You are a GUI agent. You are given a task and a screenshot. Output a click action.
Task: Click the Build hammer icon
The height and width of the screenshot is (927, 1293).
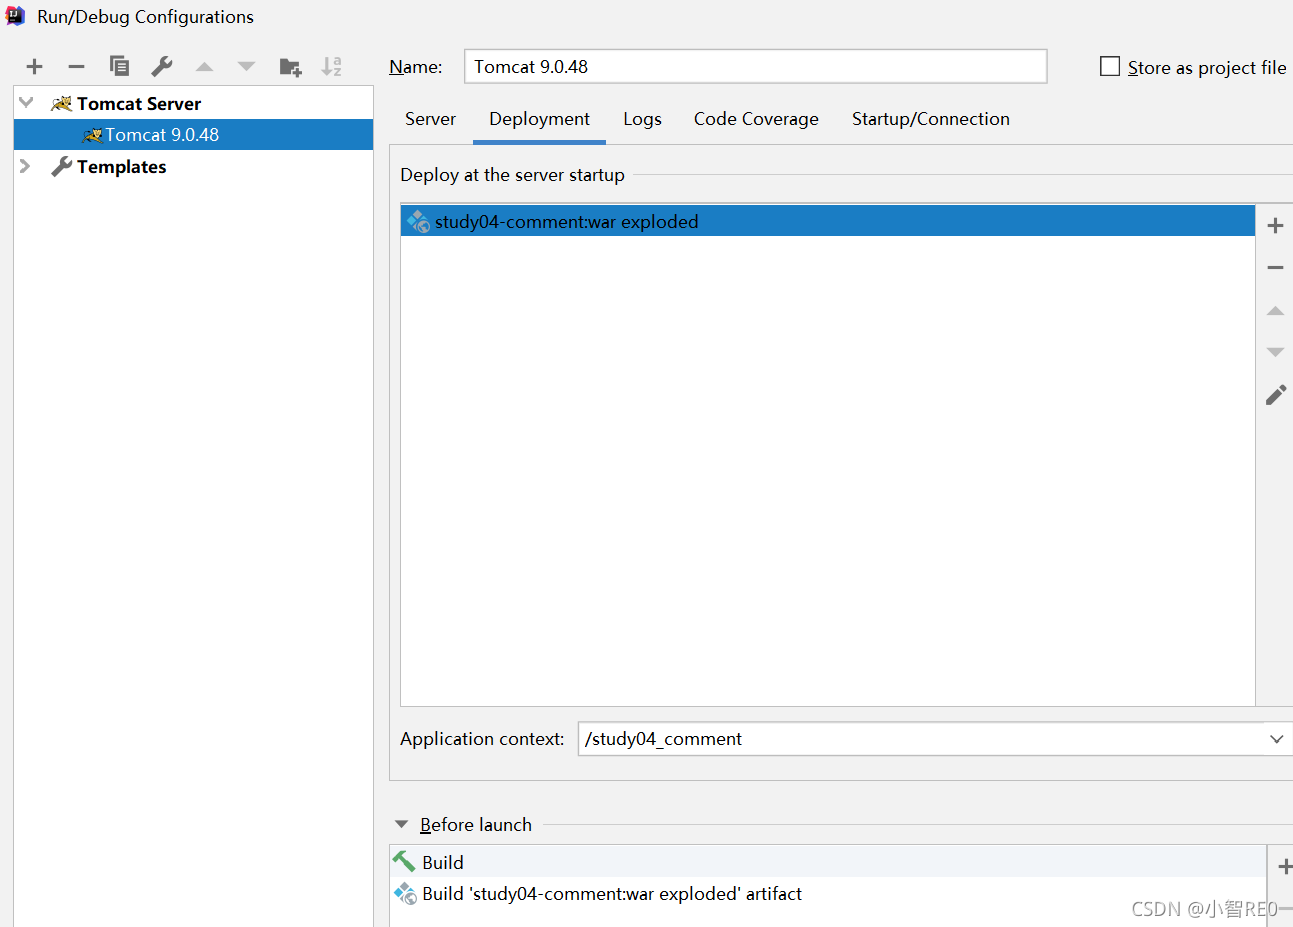(404, 861)
